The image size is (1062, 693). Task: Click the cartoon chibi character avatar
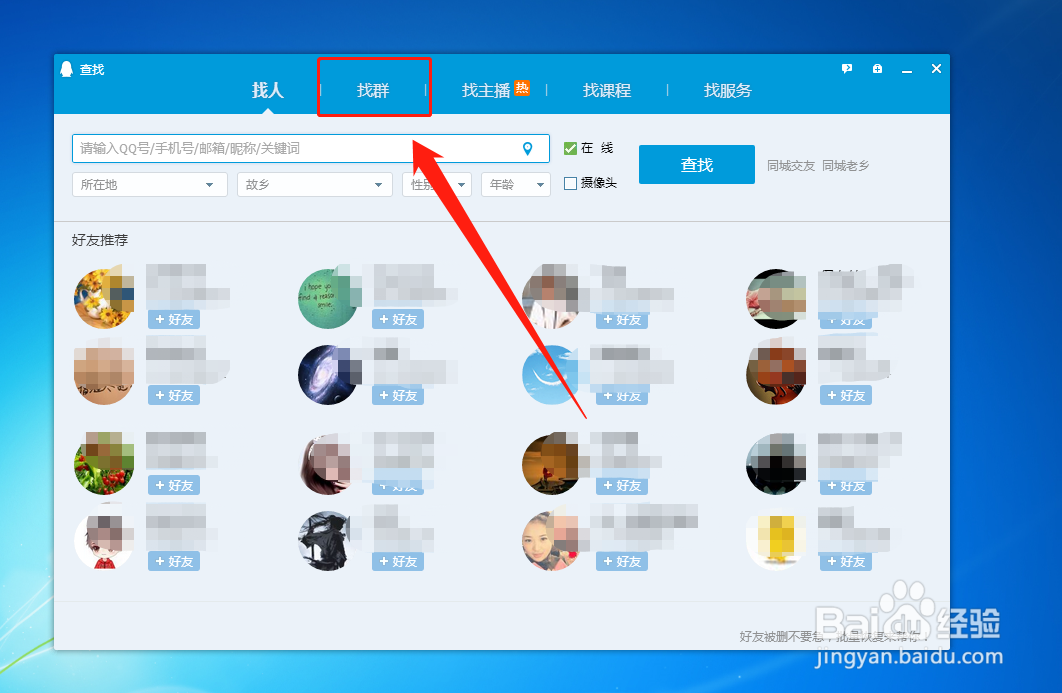[104, 541]
